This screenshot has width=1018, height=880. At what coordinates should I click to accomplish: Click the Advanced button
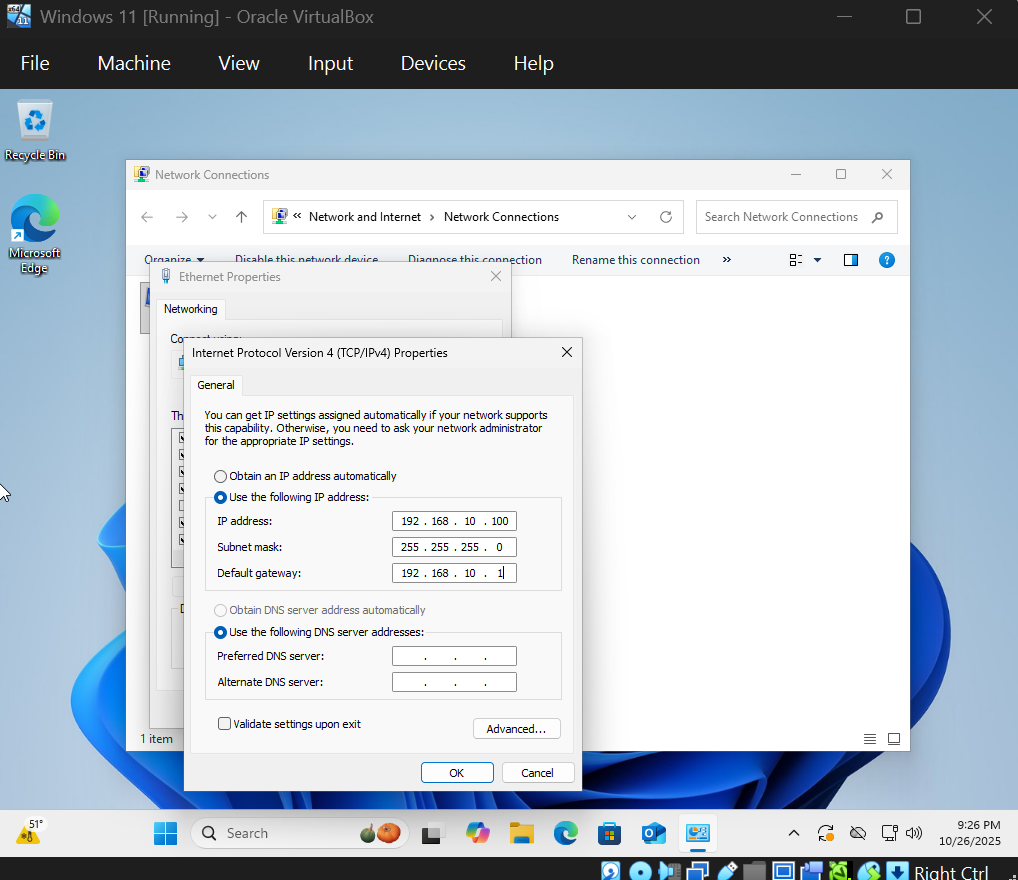[x=516, y=728]
